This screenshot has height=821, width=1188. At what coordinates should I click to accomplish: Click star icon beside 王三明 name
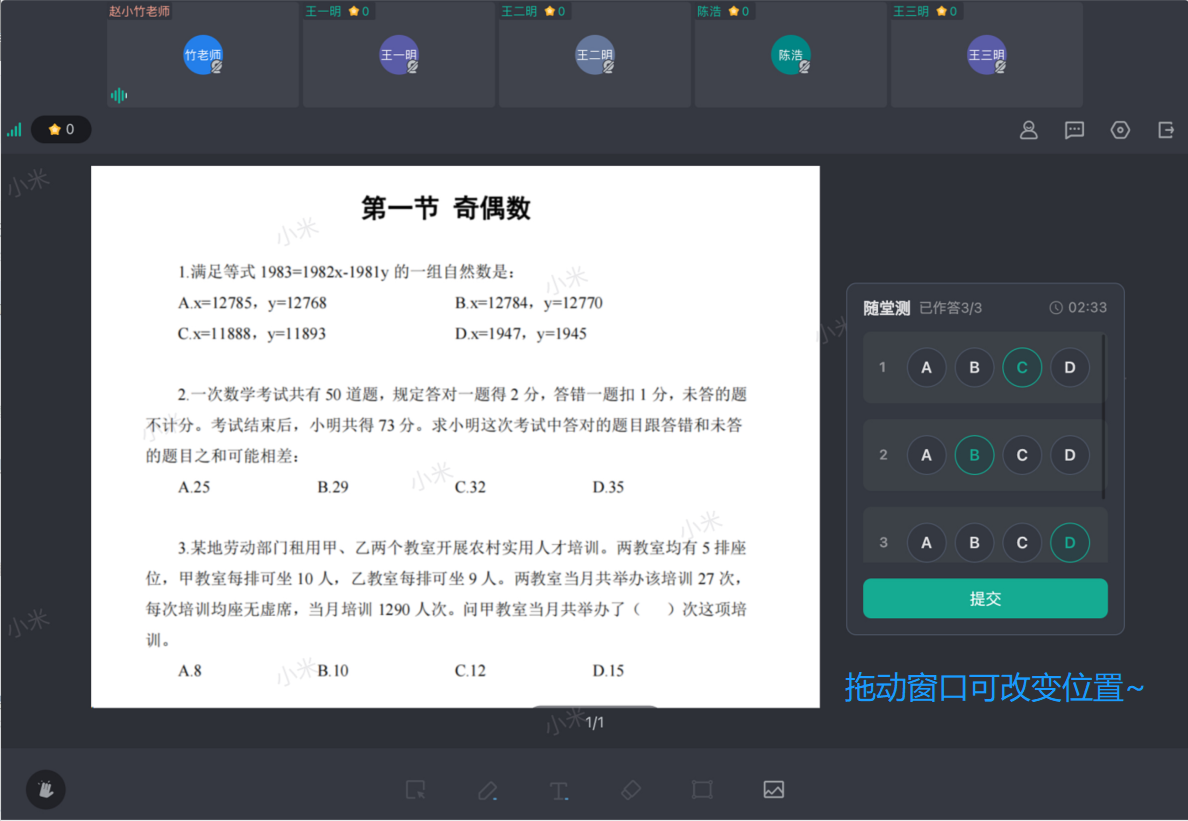click(x=941, y=11)
